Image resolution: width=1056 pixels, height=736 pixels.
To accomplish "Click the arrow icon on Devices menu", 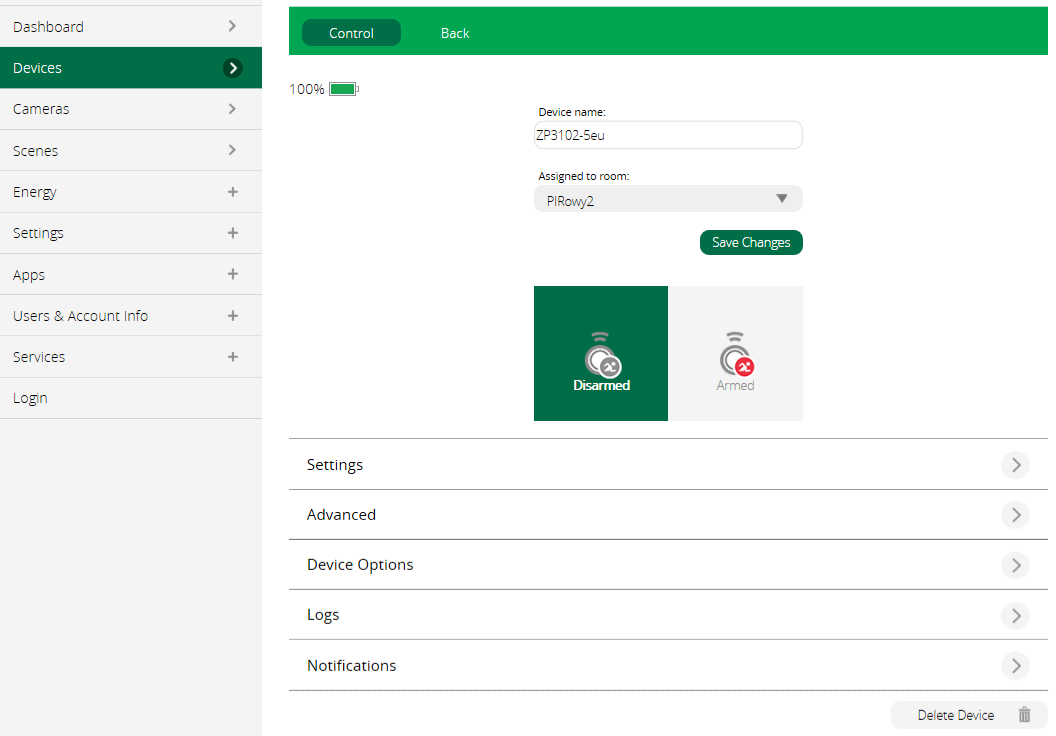I will click(233, 68).
